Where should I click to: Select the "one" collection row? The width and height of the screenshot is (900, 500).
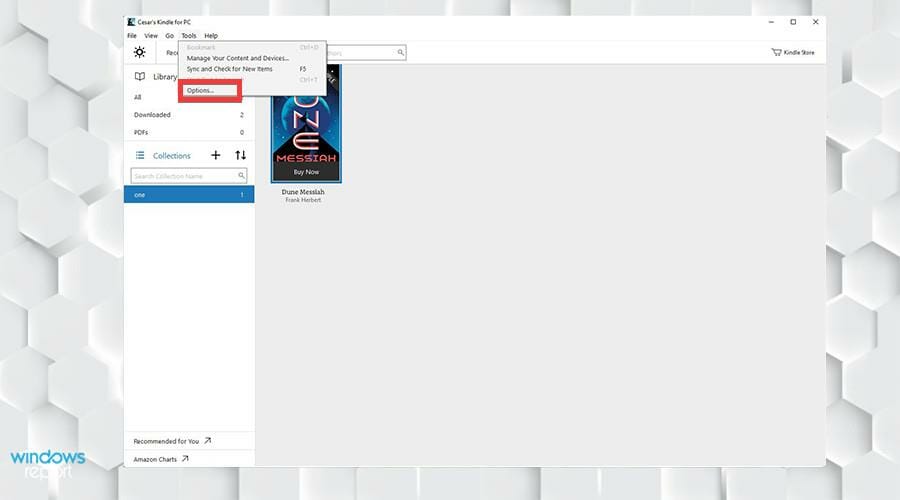(x=189, y=195)
